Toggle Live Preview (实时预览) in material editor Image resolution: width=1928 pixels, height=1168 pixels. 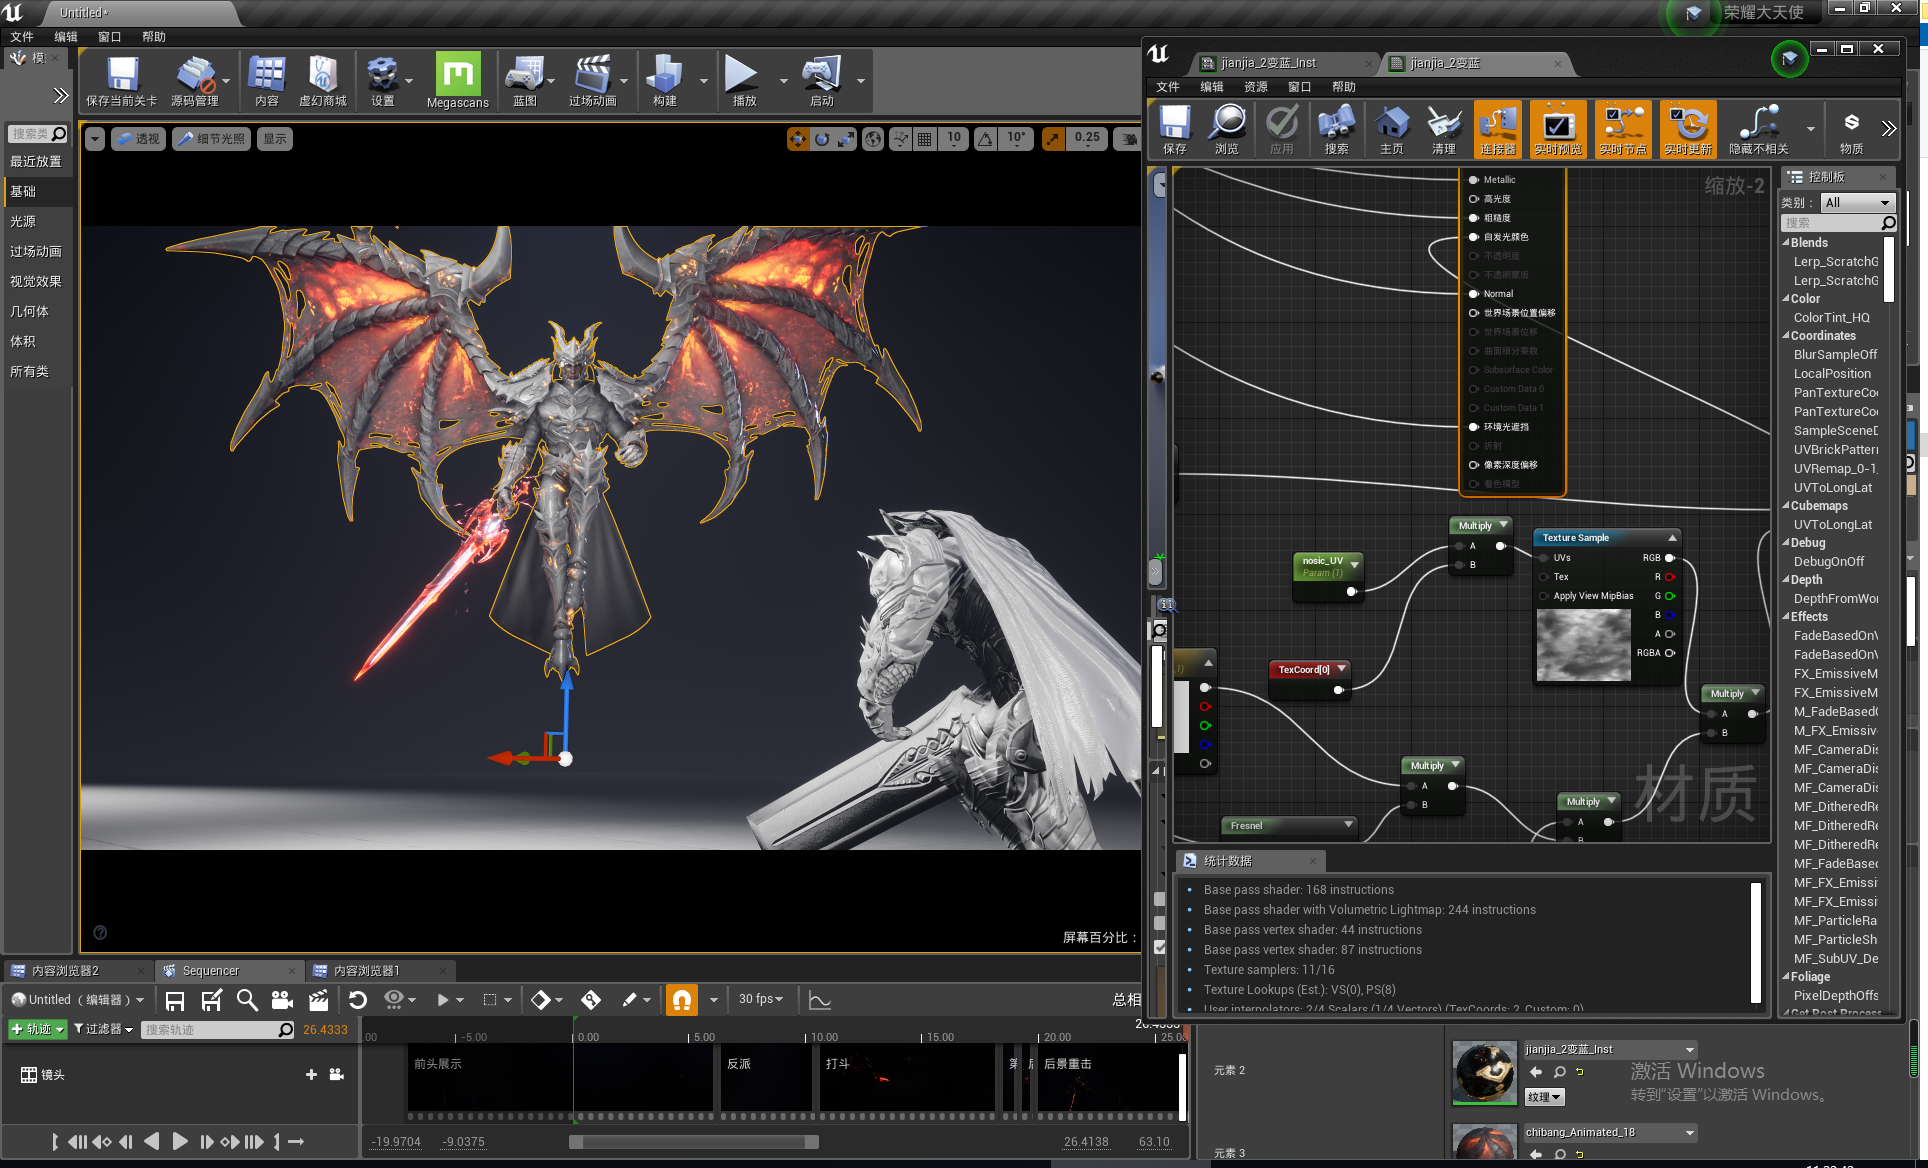click(x=1558, y=130)
